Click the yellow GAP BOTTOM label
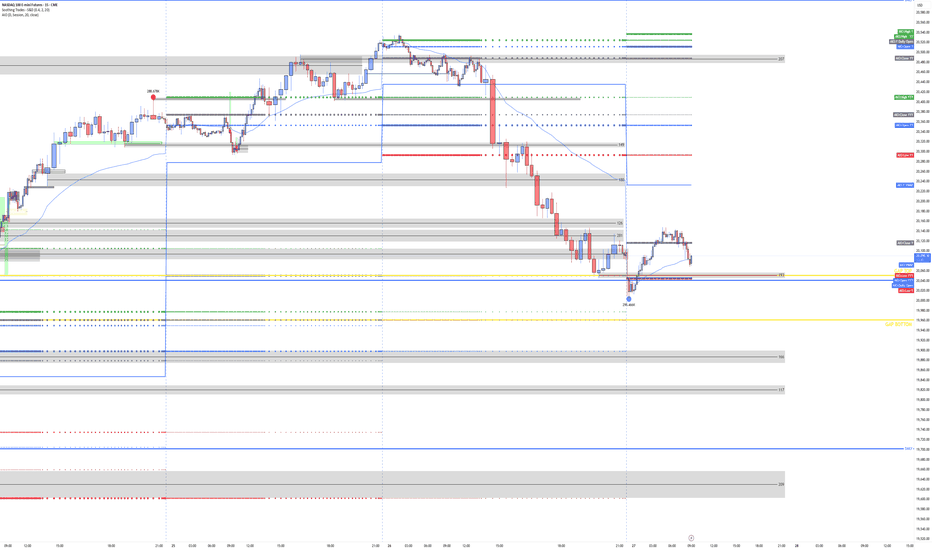The height and width of the screenshot is (550, 932). click(898, 325)
